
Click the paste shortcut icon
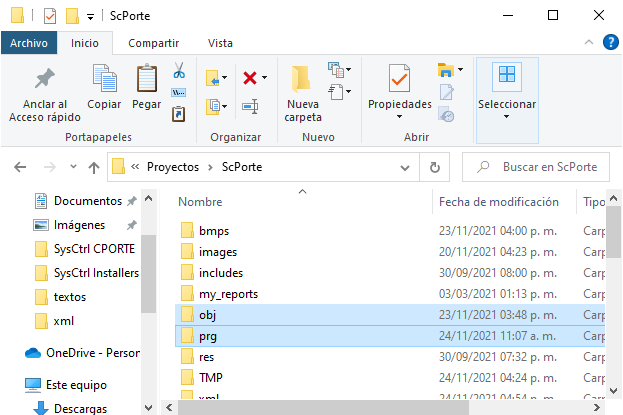coord(178,114)
